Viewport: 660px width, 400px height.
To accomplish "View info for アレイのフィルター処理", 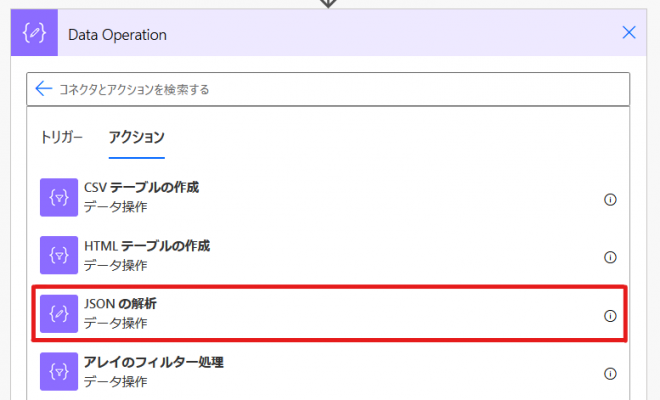I will [x=610, y=373].
